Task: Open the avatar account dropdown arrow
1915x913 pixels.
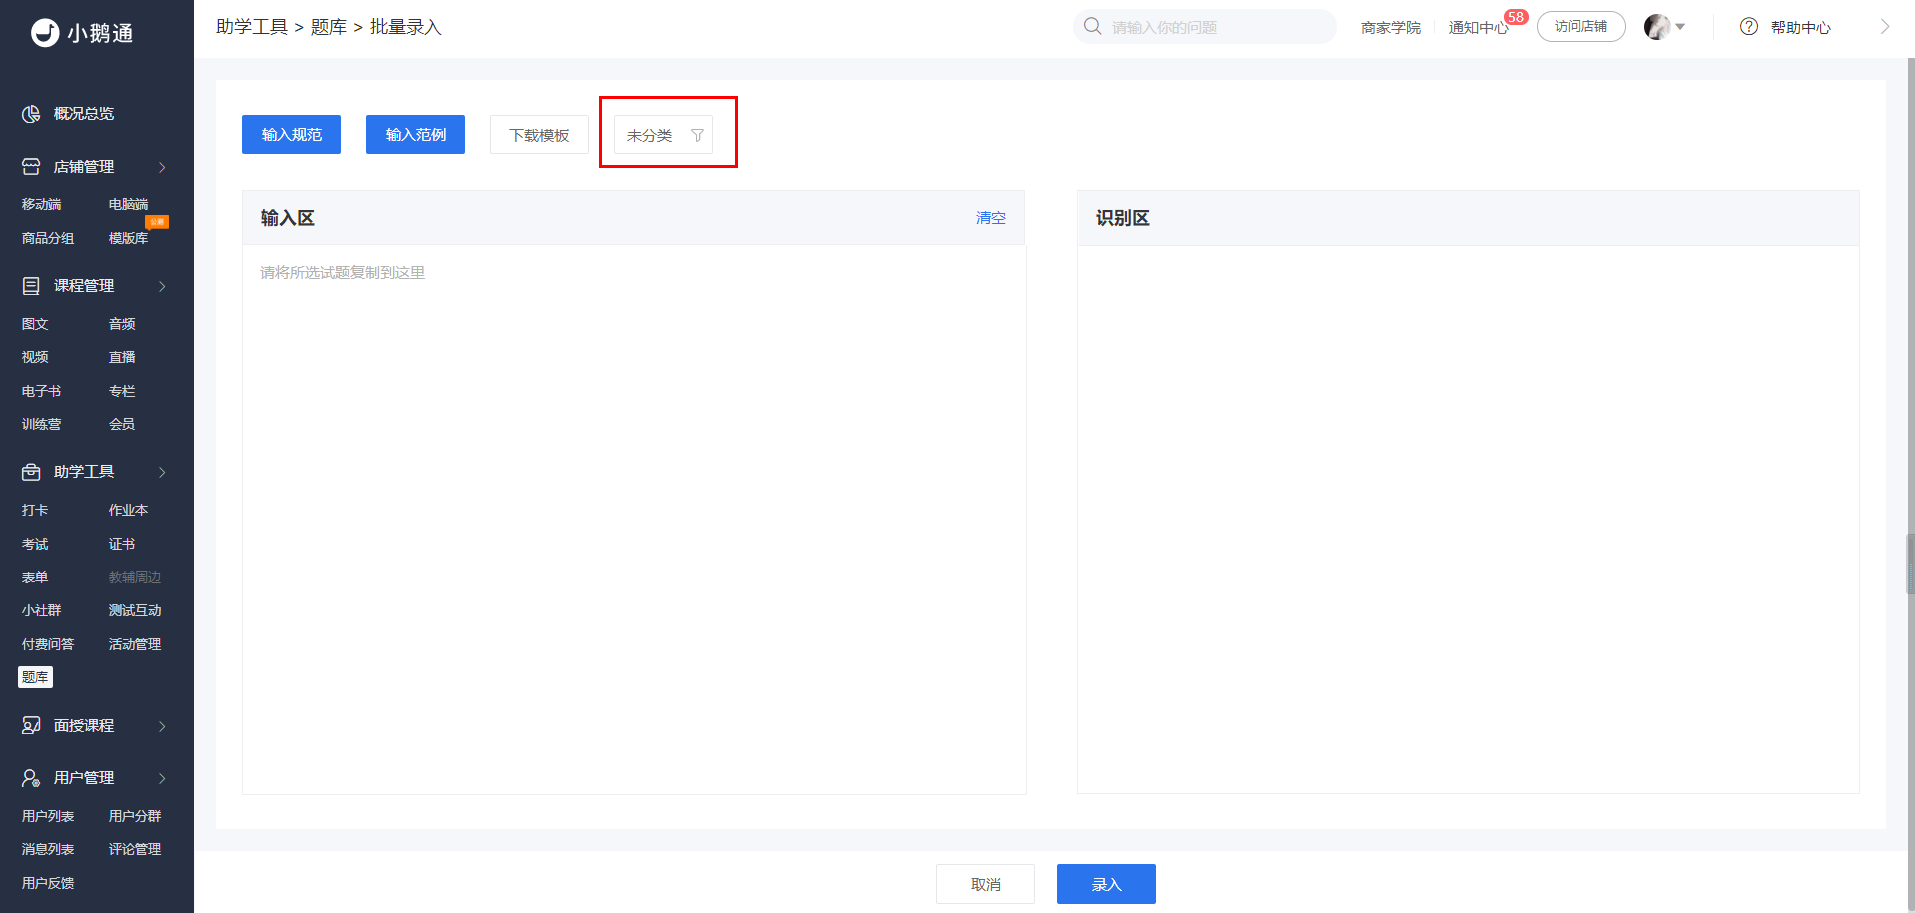Action: [x=1680, y=27]
